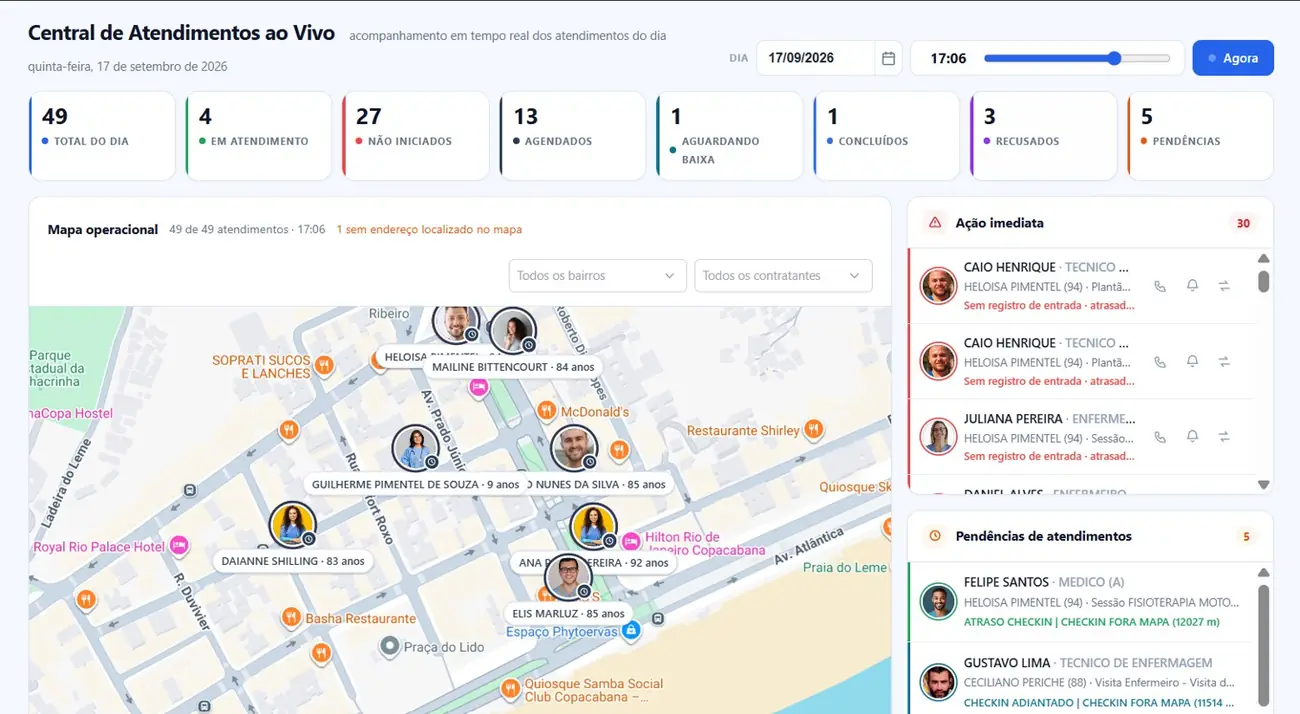Click the Quiosque Samba Social Club pin

[510, 688]
